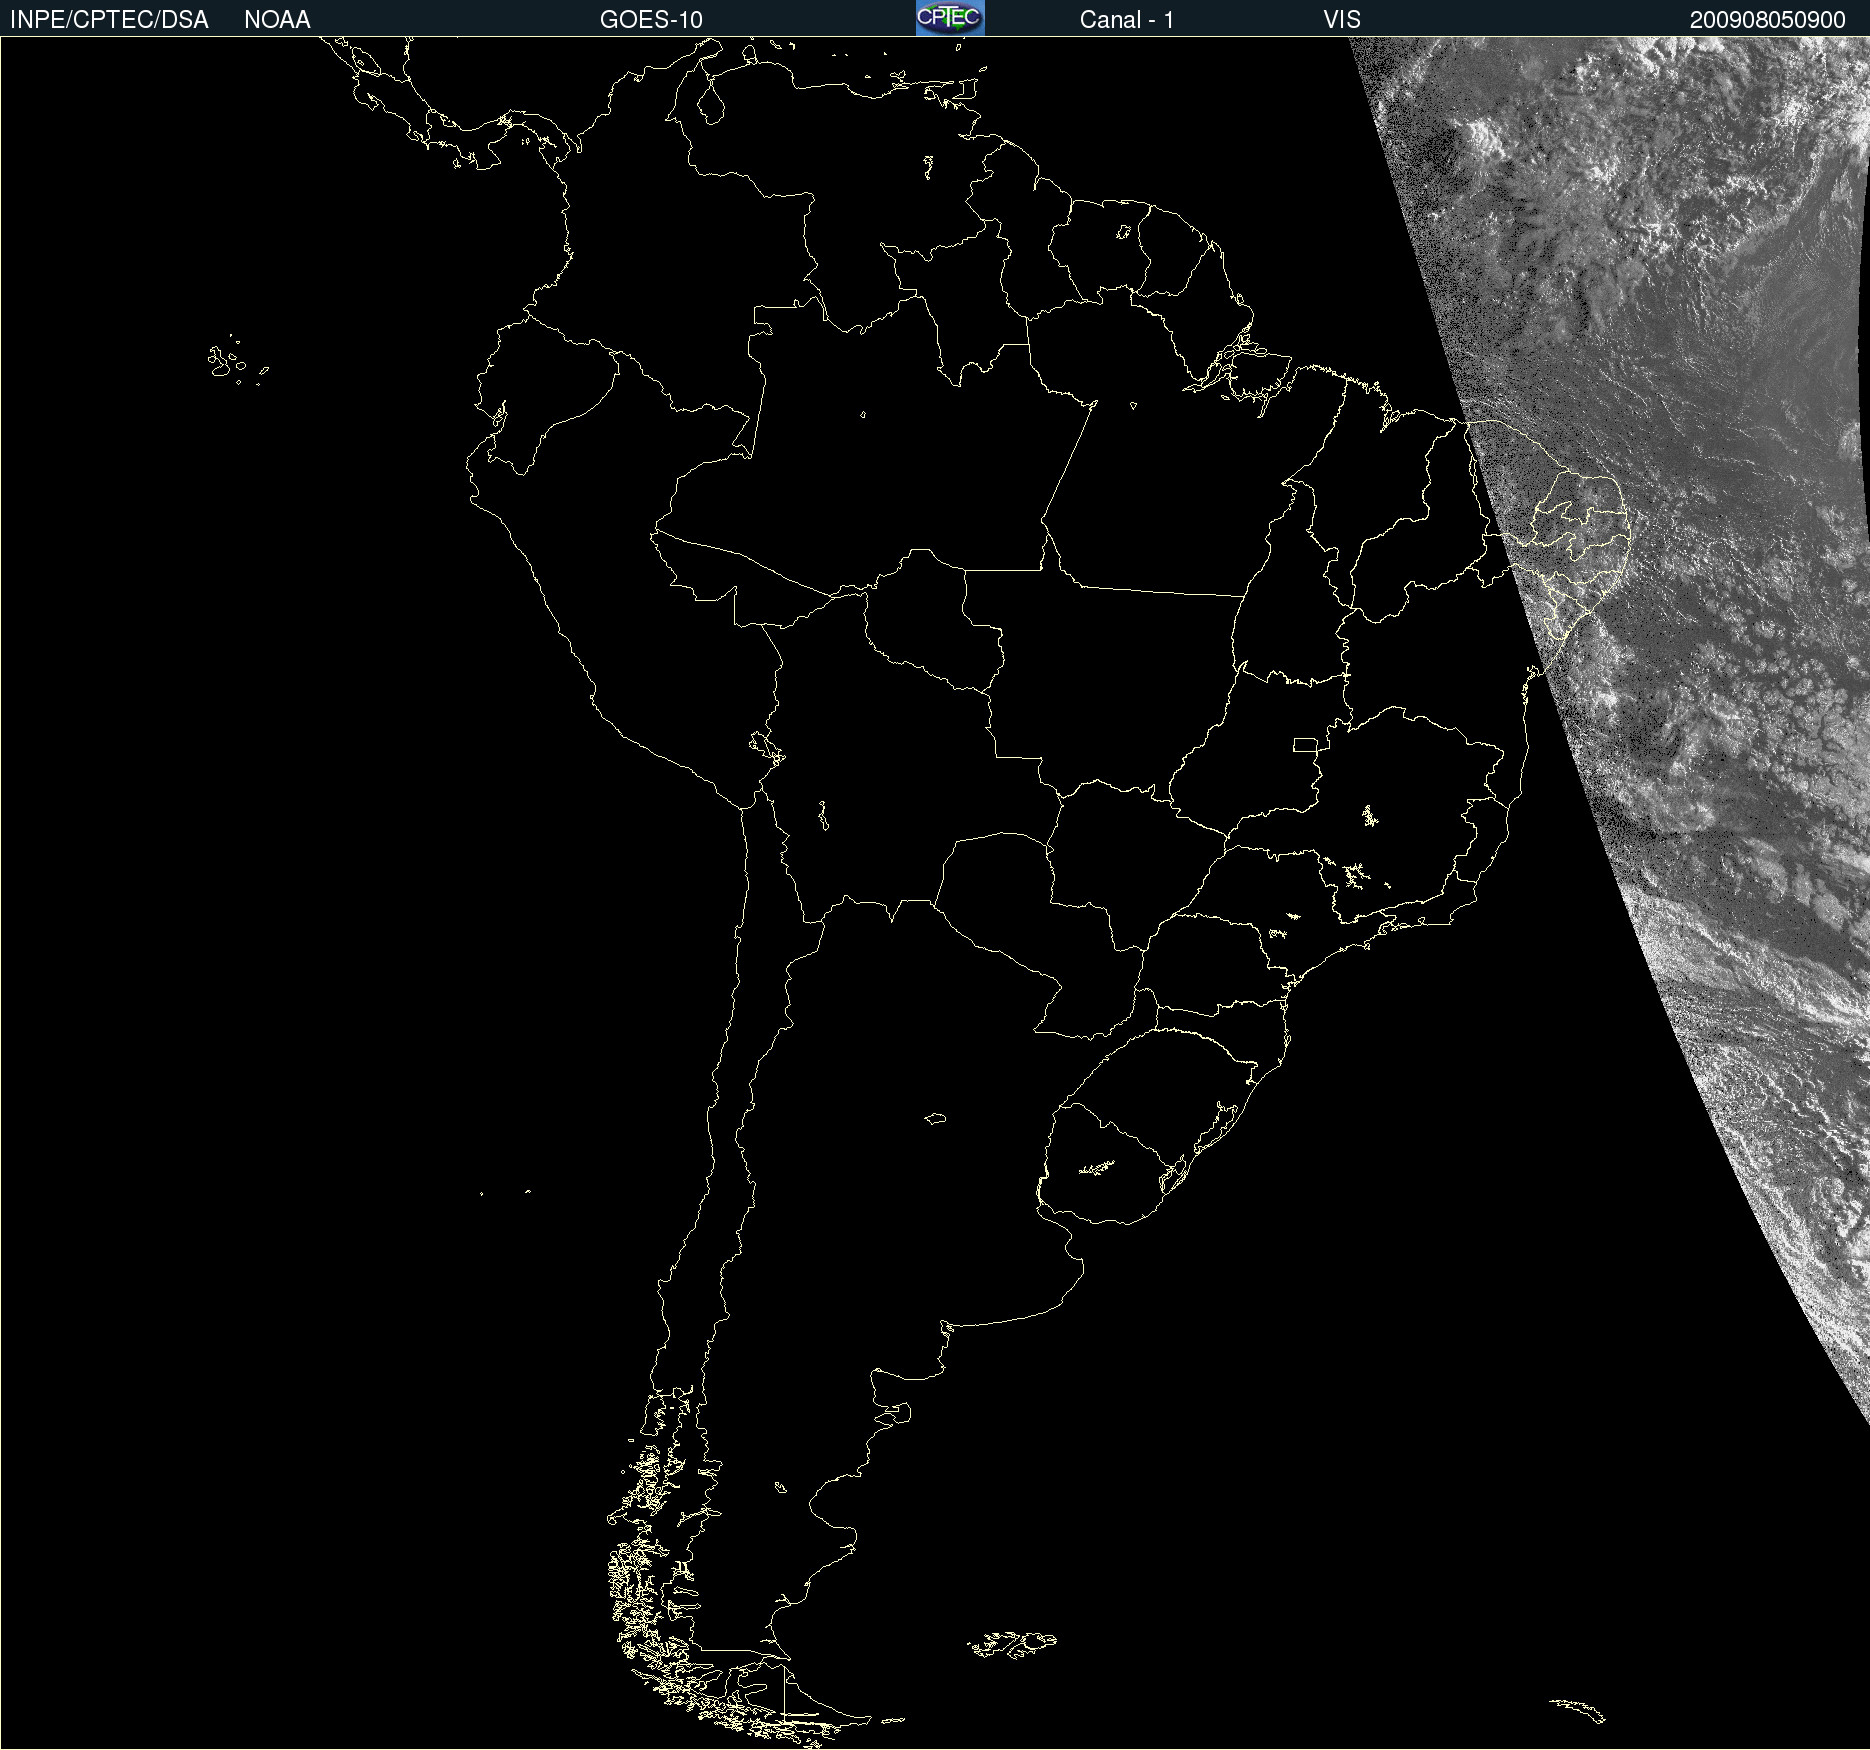This screenshot has width=1870, height=1750.
Task: Click the GOES-10 satellite label
Action: click(651, 20)
